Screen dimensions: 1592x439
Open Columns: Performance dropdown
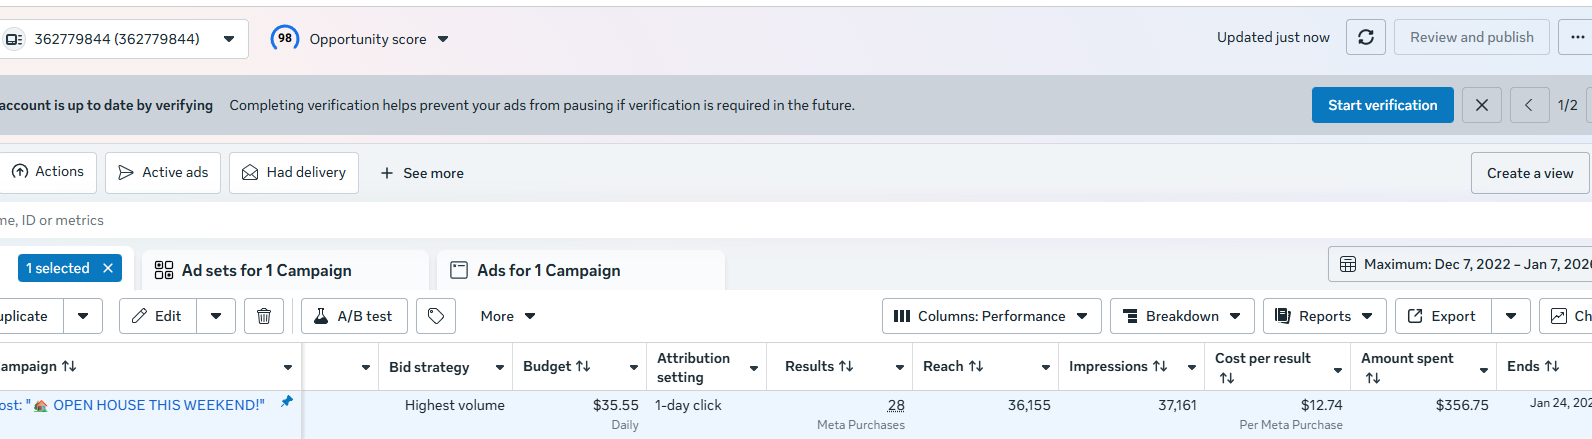point(991,316)
